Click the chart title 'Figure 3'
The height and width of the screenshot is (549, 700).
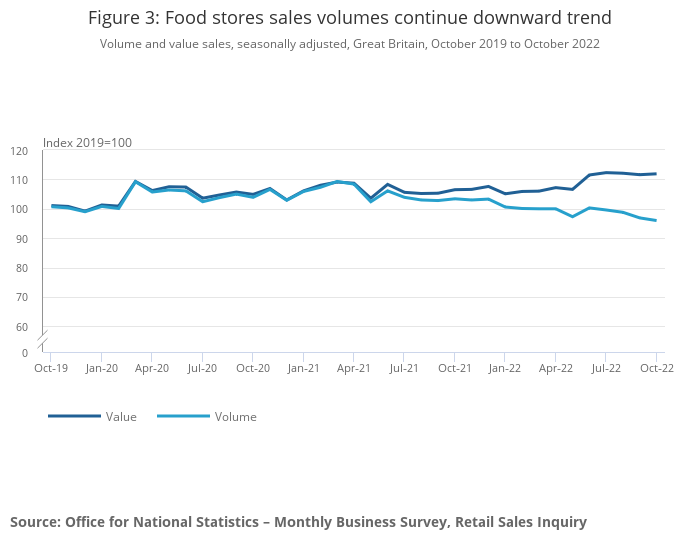(349, 18)
